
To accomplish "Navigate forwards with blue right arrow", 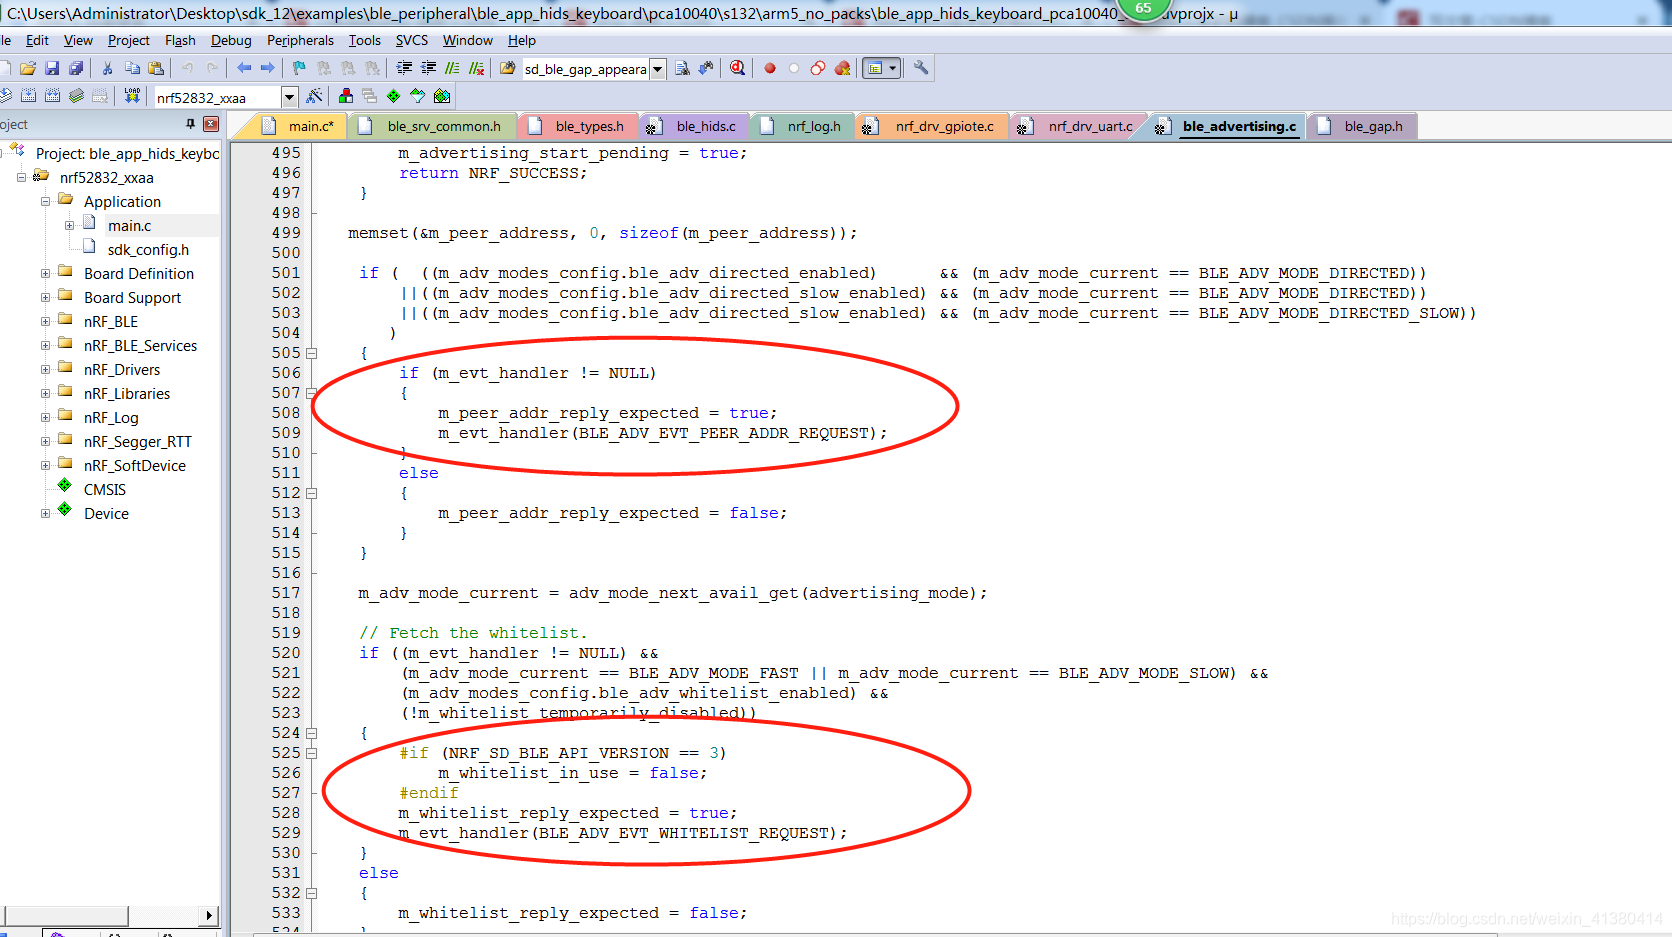I will (x=267, y=68).
